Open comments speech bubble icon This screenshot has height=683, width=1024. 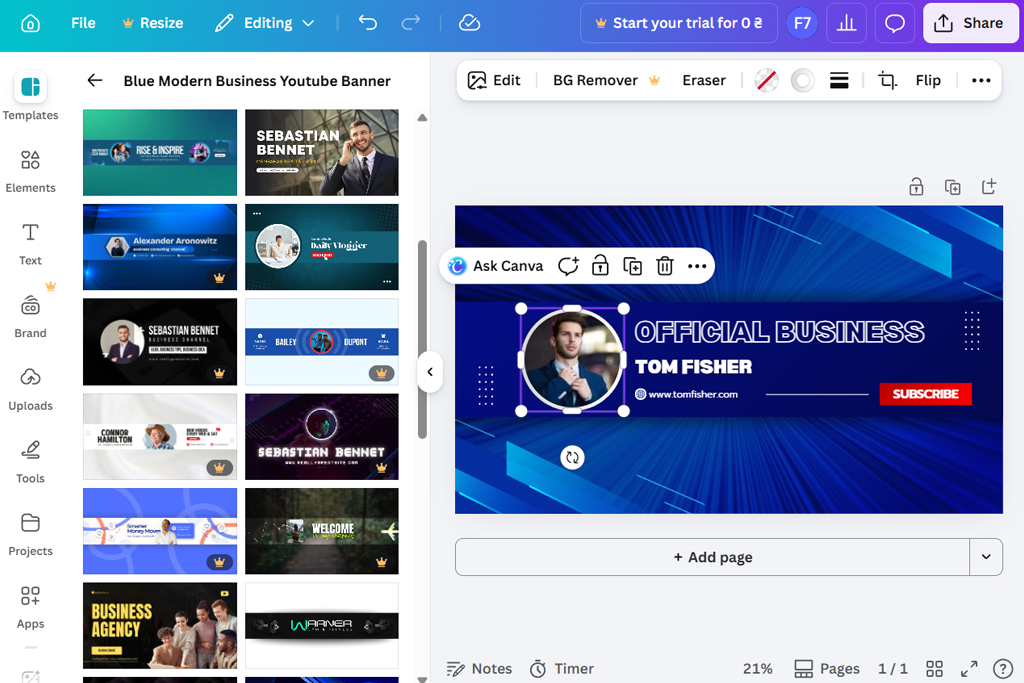coord(895,24)
